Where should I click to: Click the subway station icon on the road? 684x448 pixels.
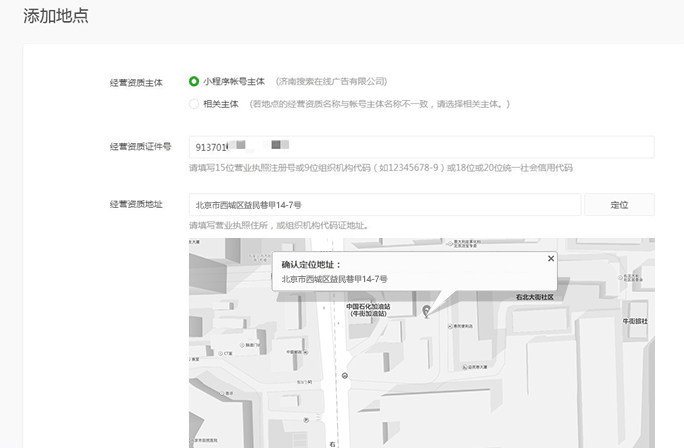click(x=345, y=376)
